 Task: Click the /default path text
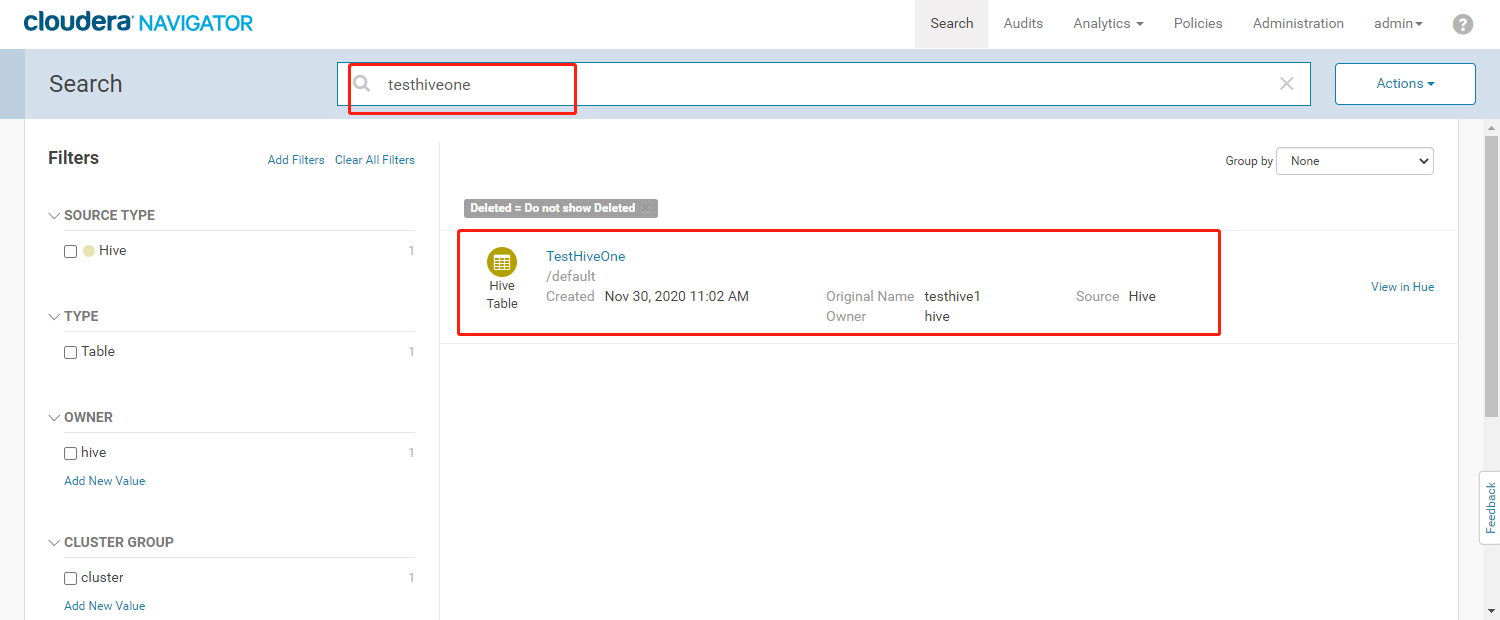pyautogui.click(x=571, y=276)
